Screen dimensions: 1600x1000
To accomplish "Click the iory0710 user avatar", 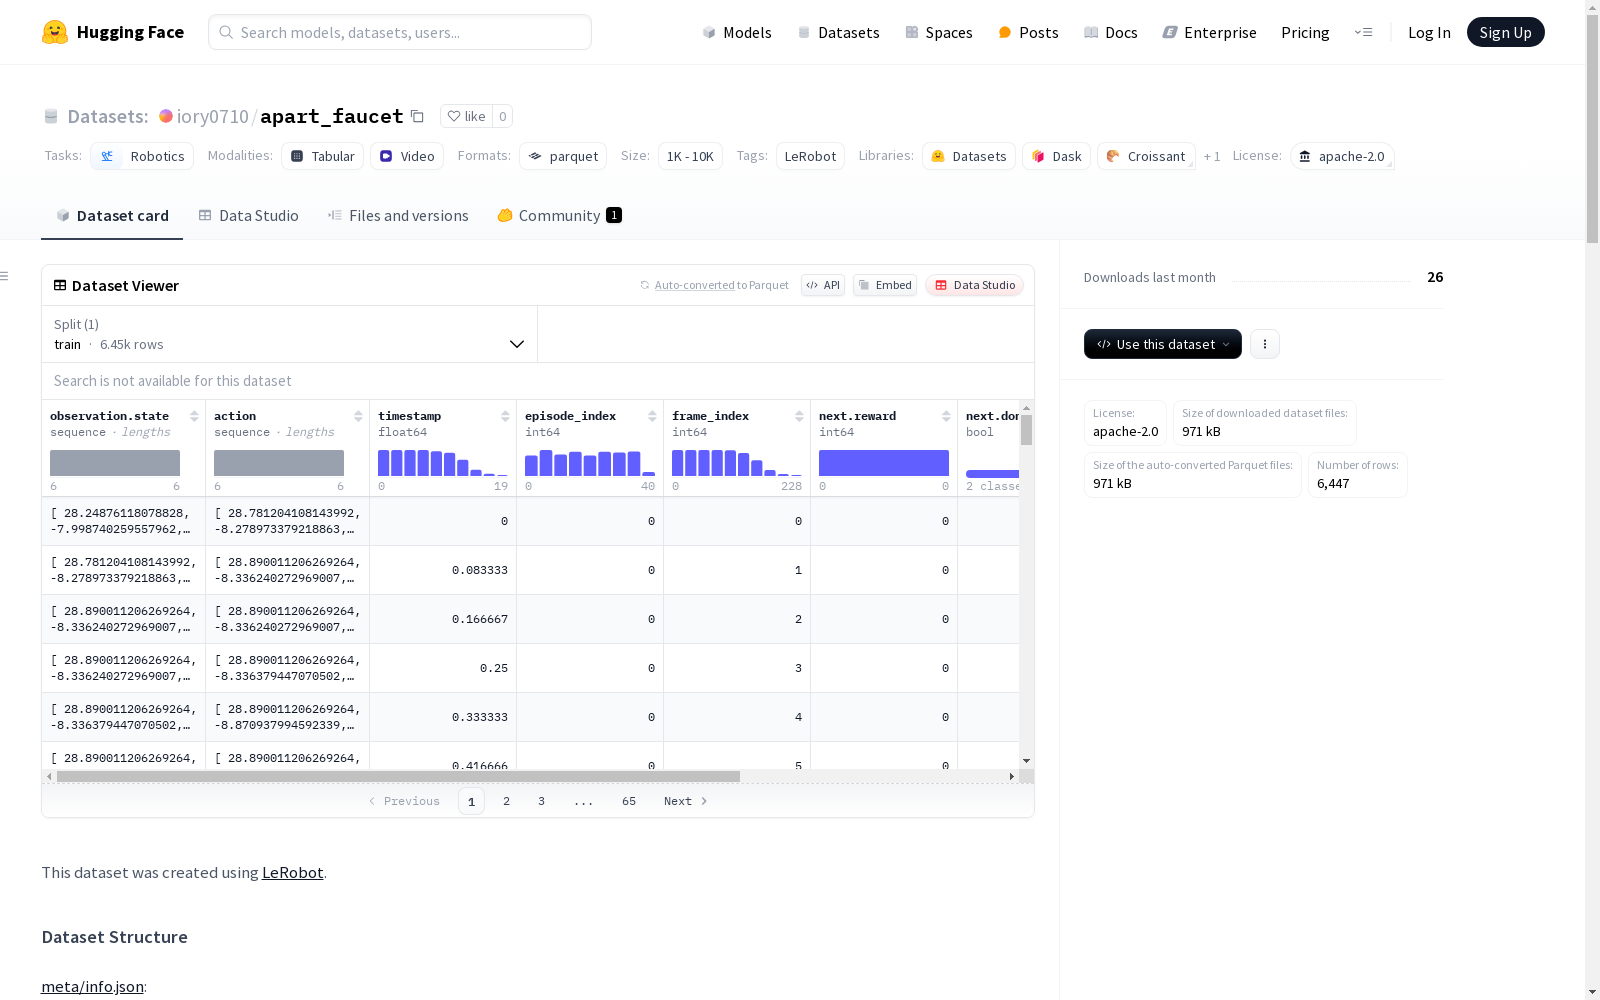I will [166, 116].
